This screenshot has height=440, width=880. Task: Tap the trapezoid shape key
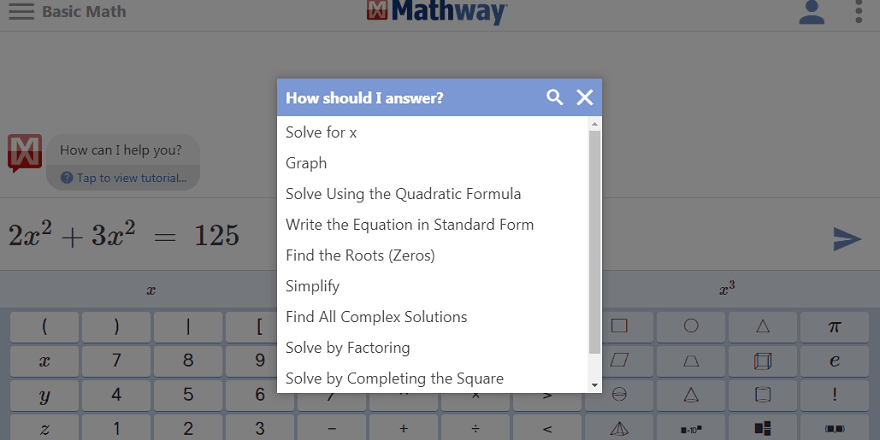coord(691,360)
